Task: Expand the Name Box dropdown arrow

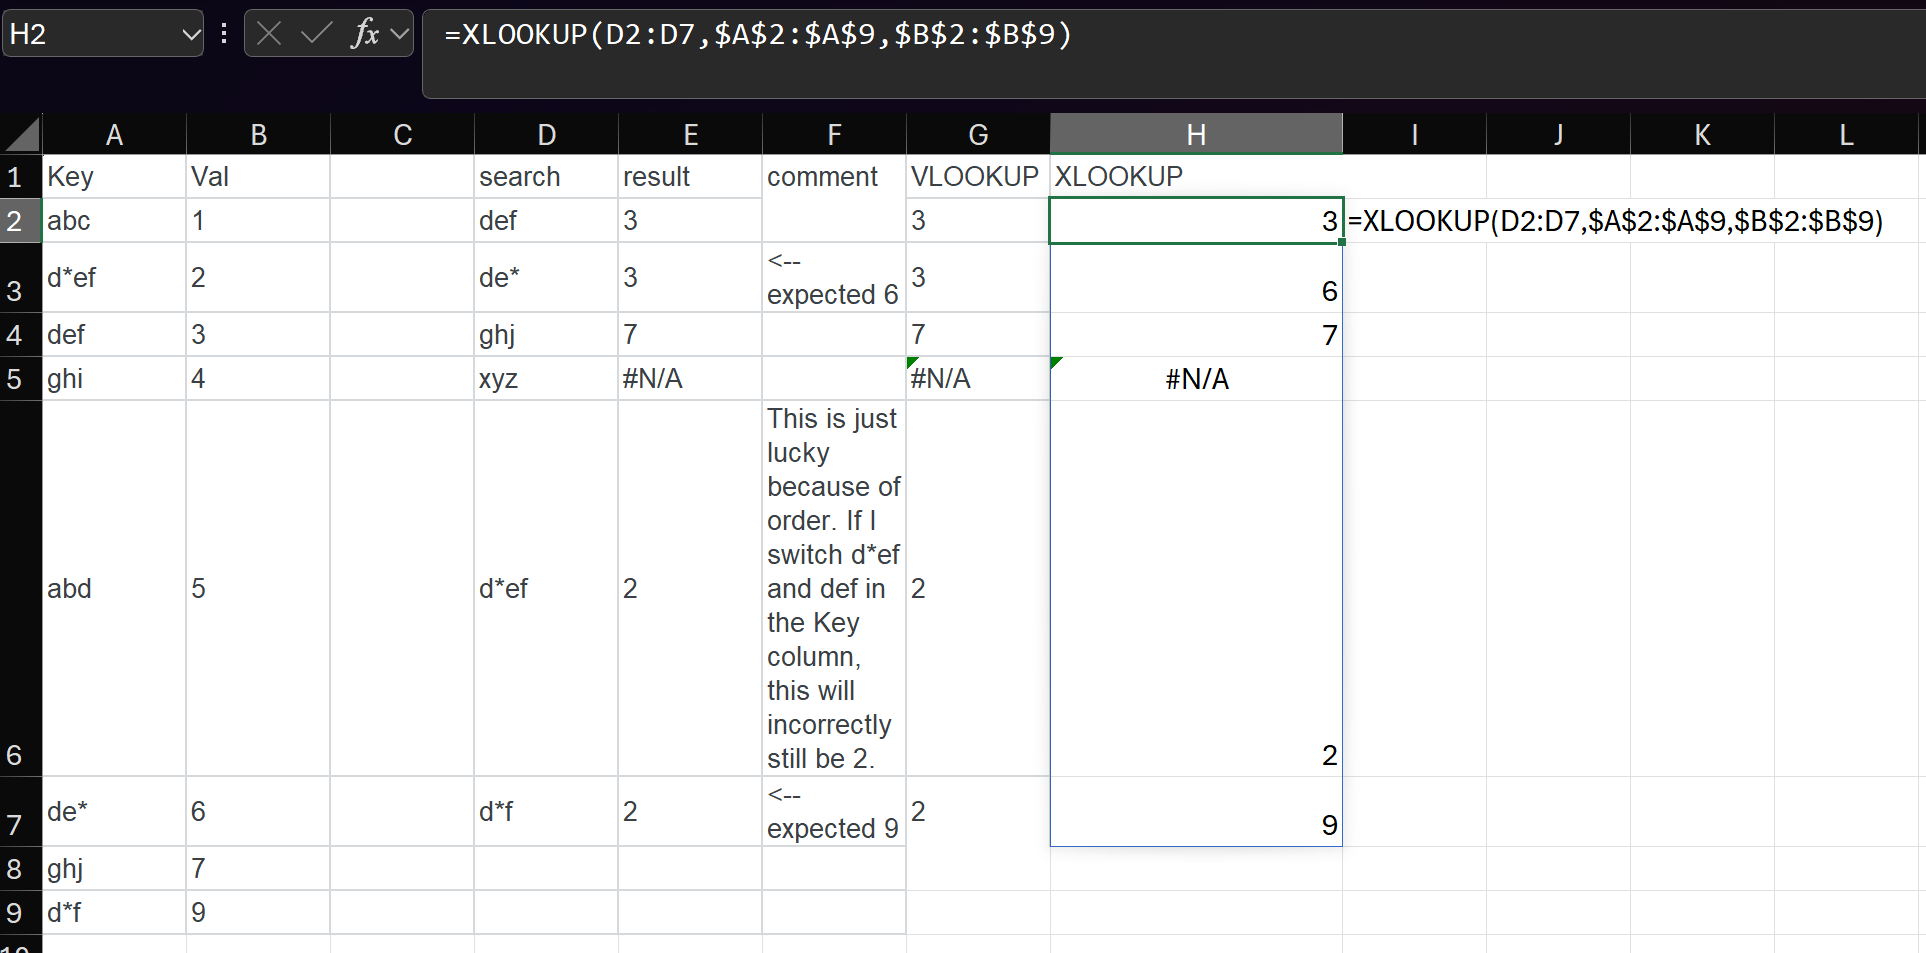Action: click(x=191, y=35)
